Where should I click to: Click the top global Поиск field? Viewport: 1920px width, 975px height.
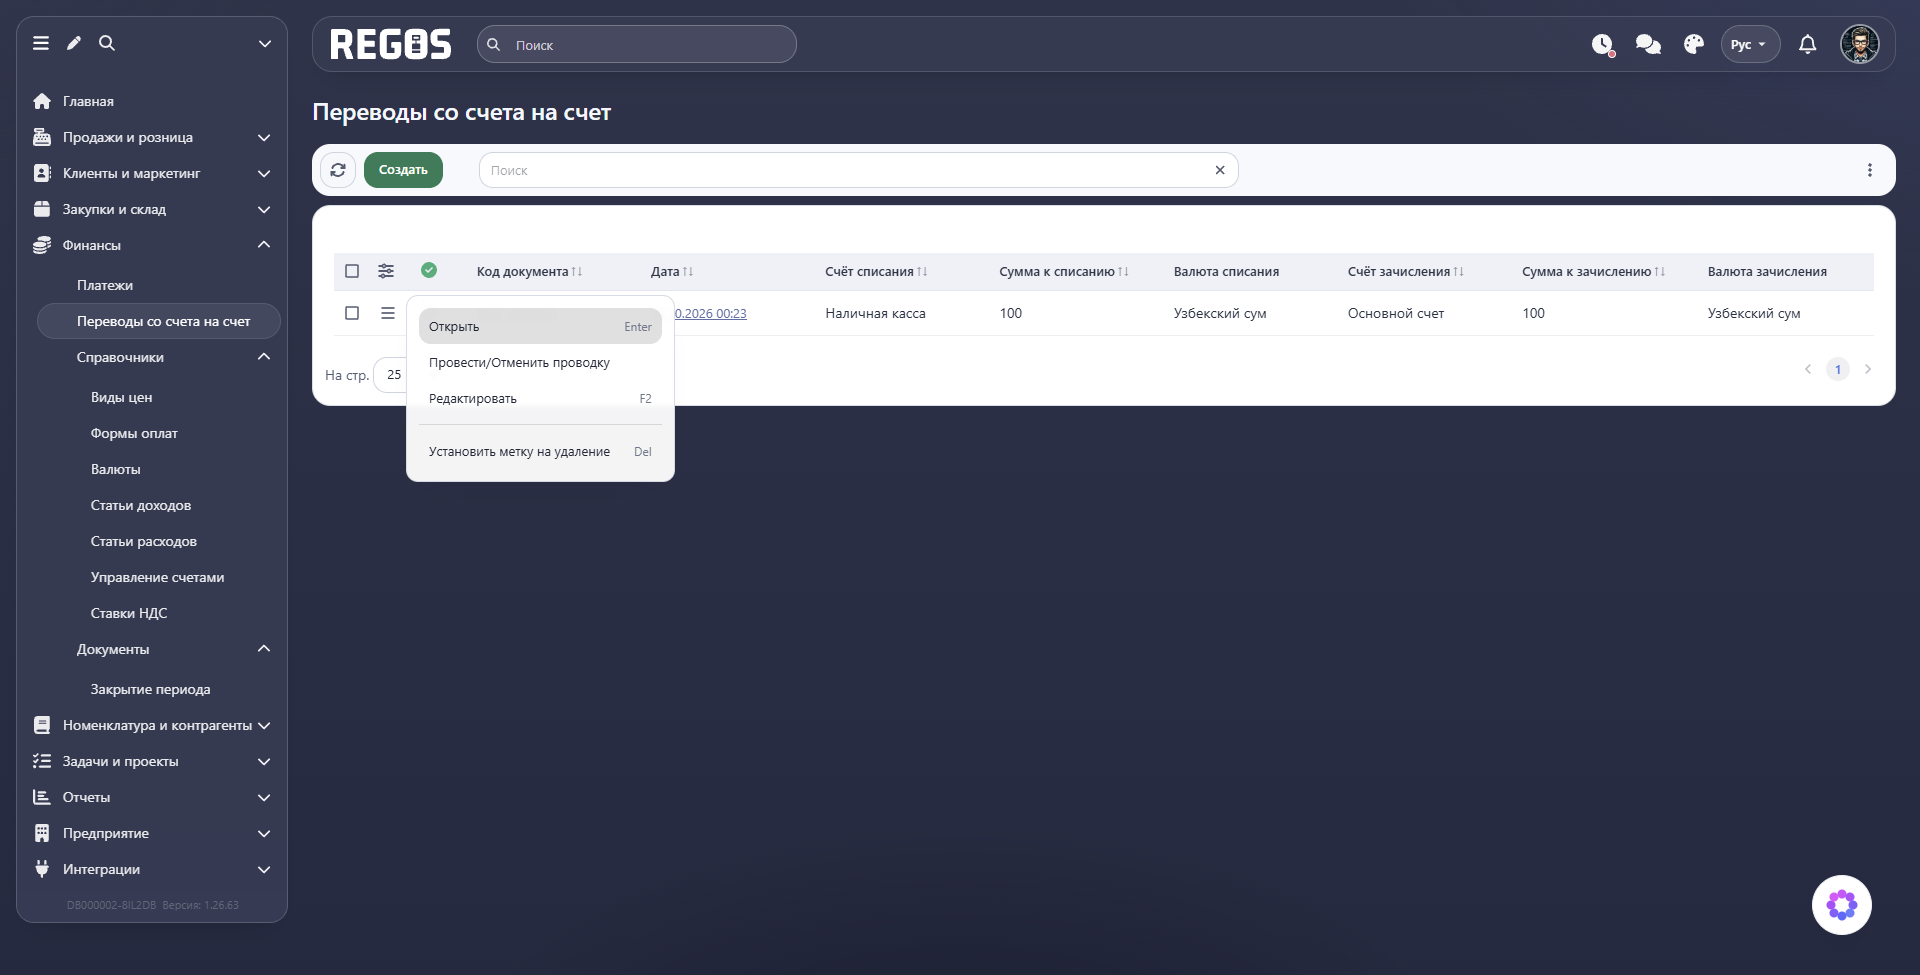[x=637, y=45]
